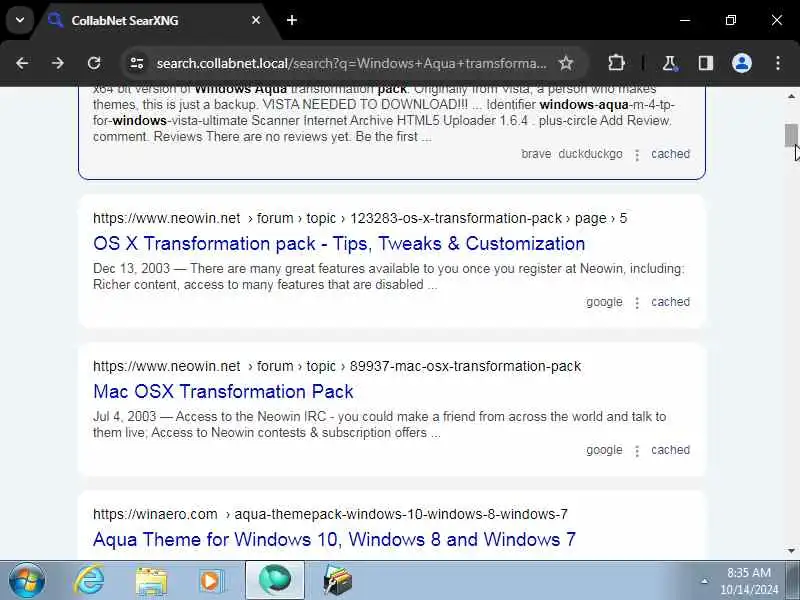
Task: Open Mac OSX Transformation Pack result
Action: pos(223,391)
